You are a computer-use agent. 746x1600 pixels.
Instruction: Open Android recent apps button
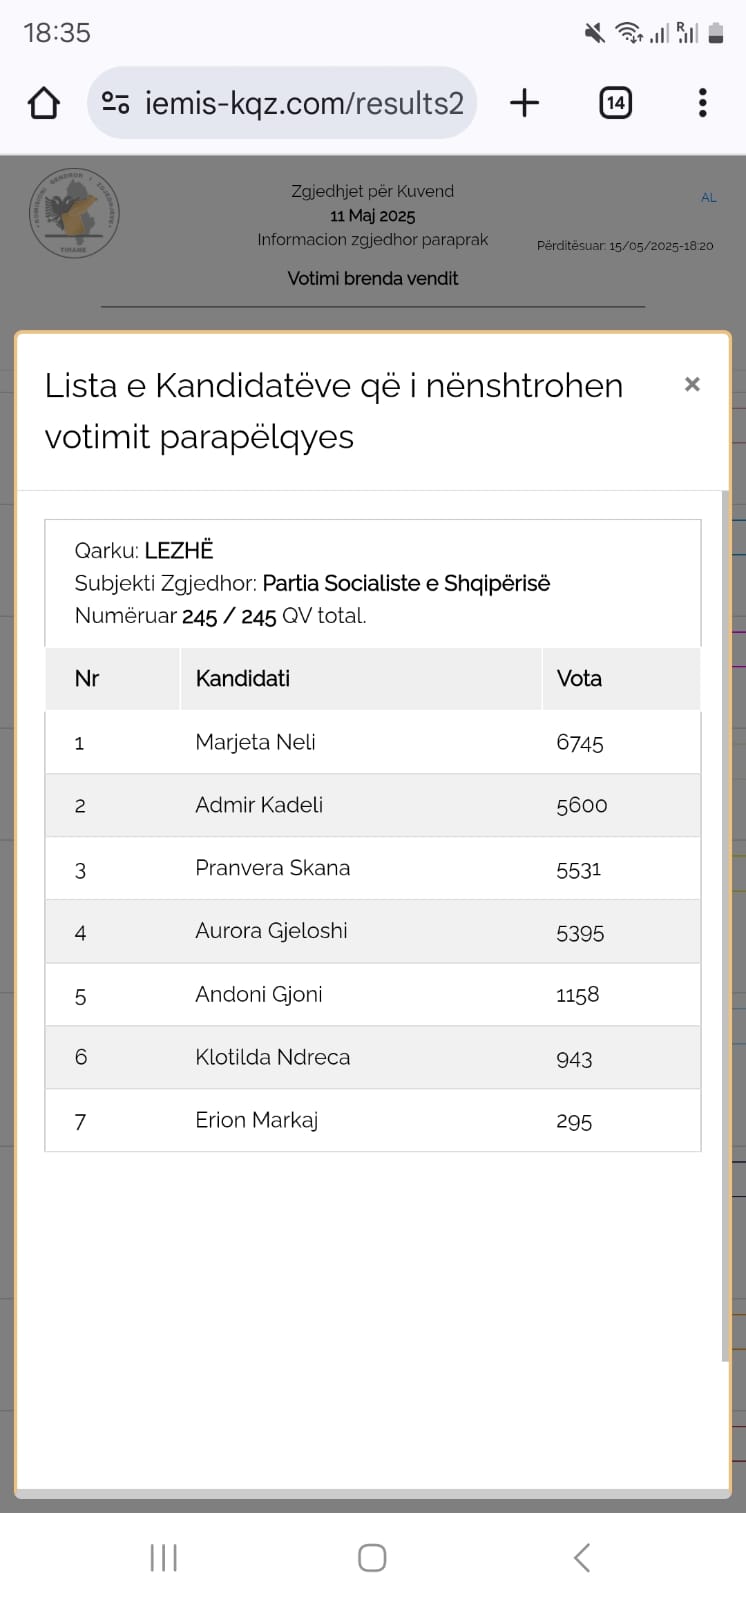point(163,1557)
